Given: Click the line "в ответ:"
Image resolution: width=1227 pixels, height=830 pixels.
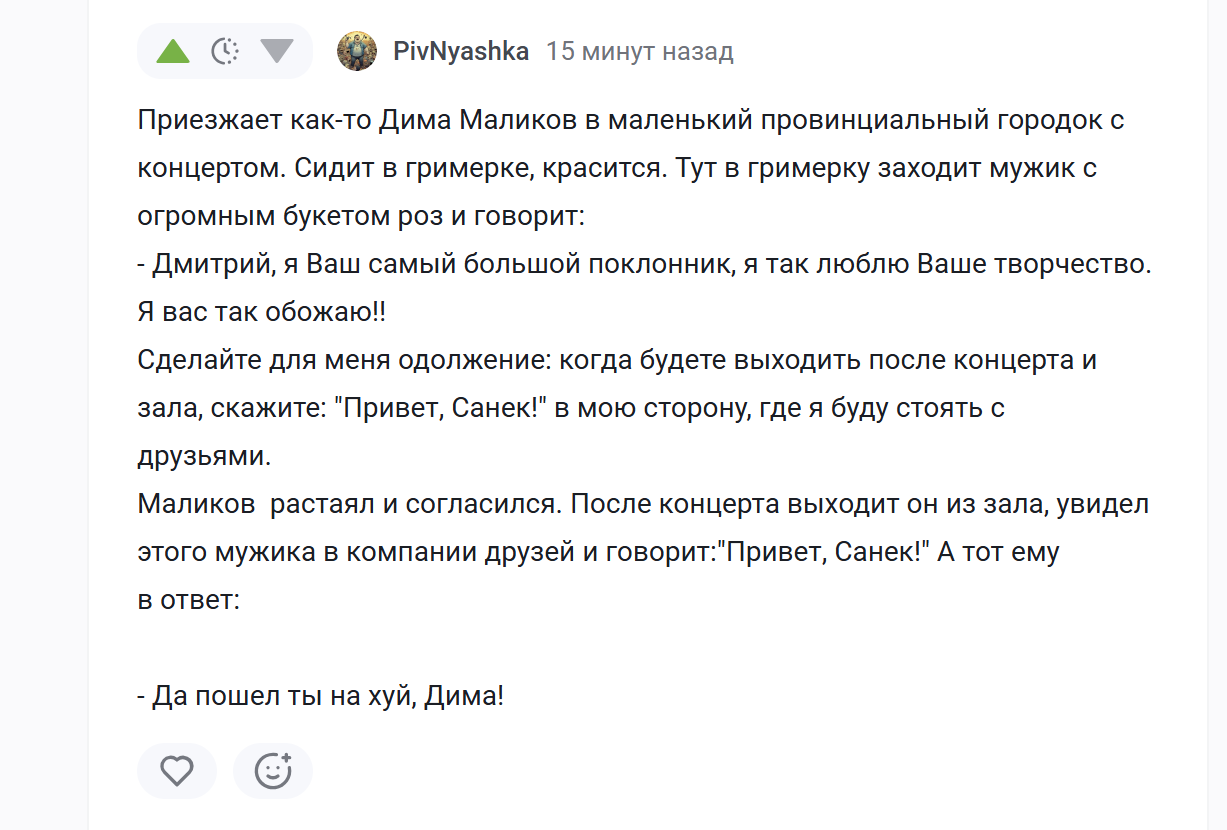Looking at the screenshot, I should [188, 600].
